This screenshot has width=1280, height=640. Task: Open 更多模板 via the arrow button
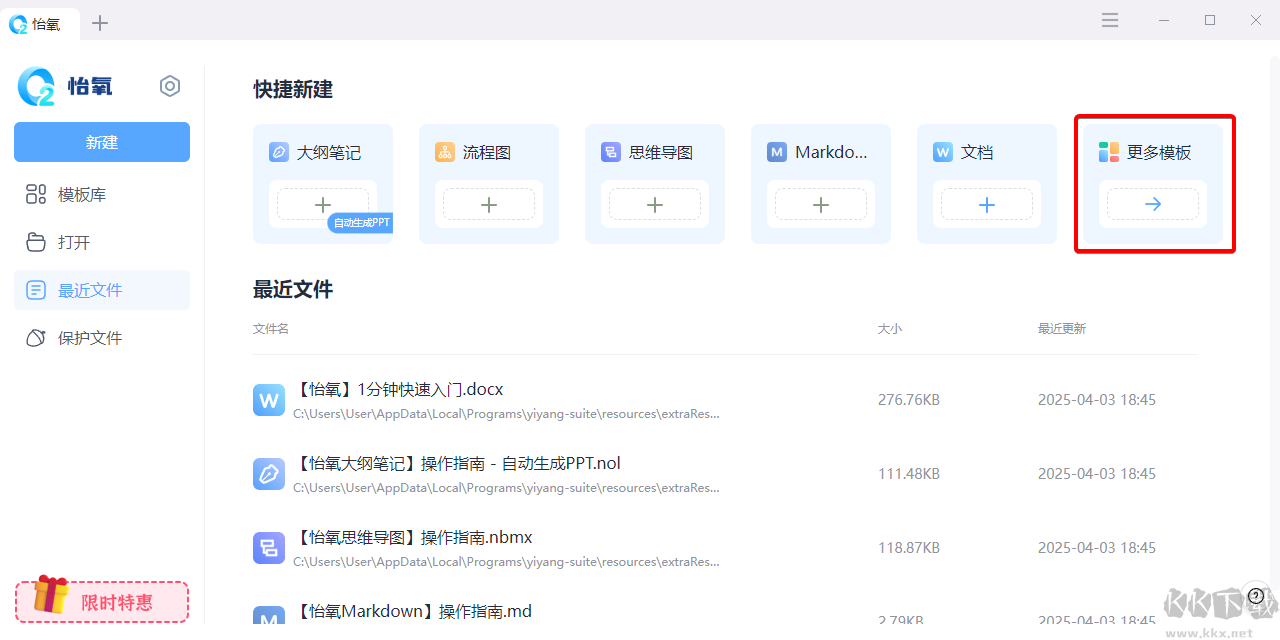pos(1152,204)
